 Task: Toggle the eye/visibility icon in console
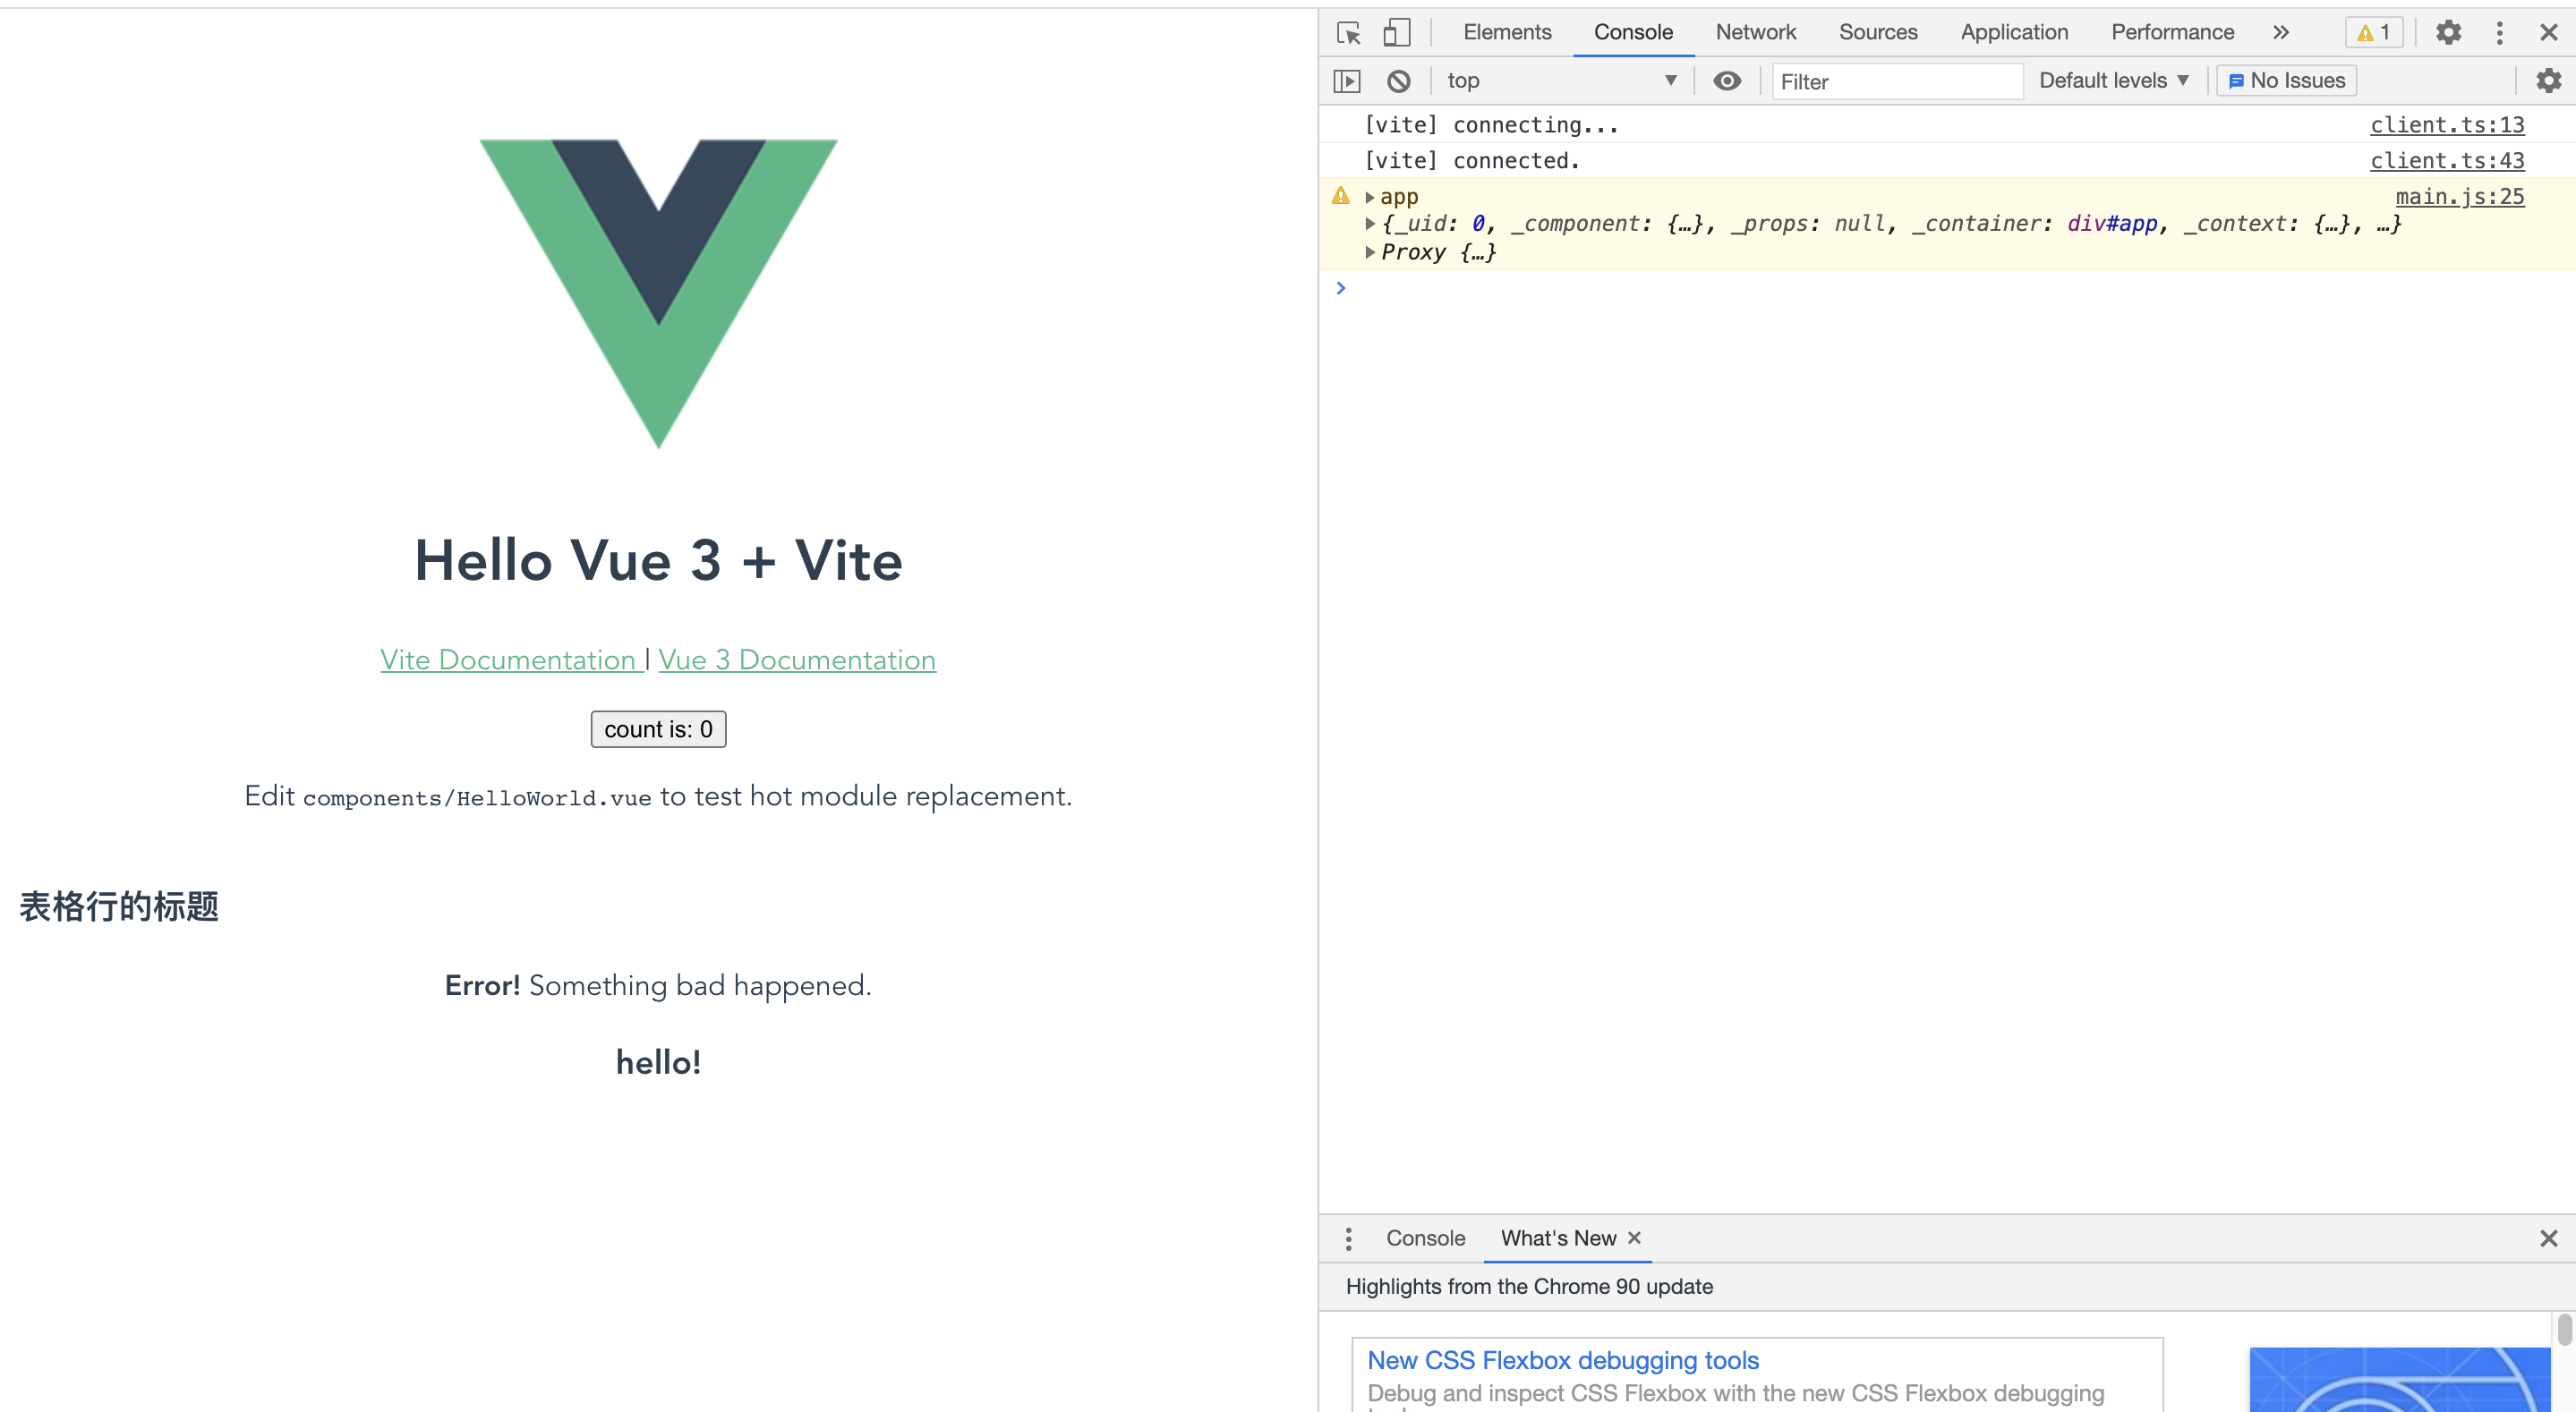pyautogui.click(x=1726, y=80)
